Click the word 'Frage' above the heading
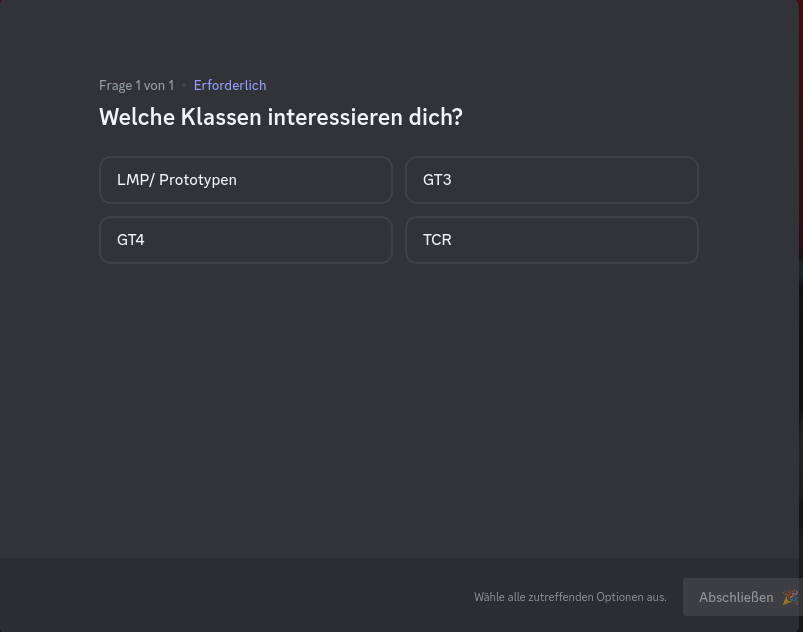Image resolution: width=803 pixels, height=632 pixels. (115, 85)
